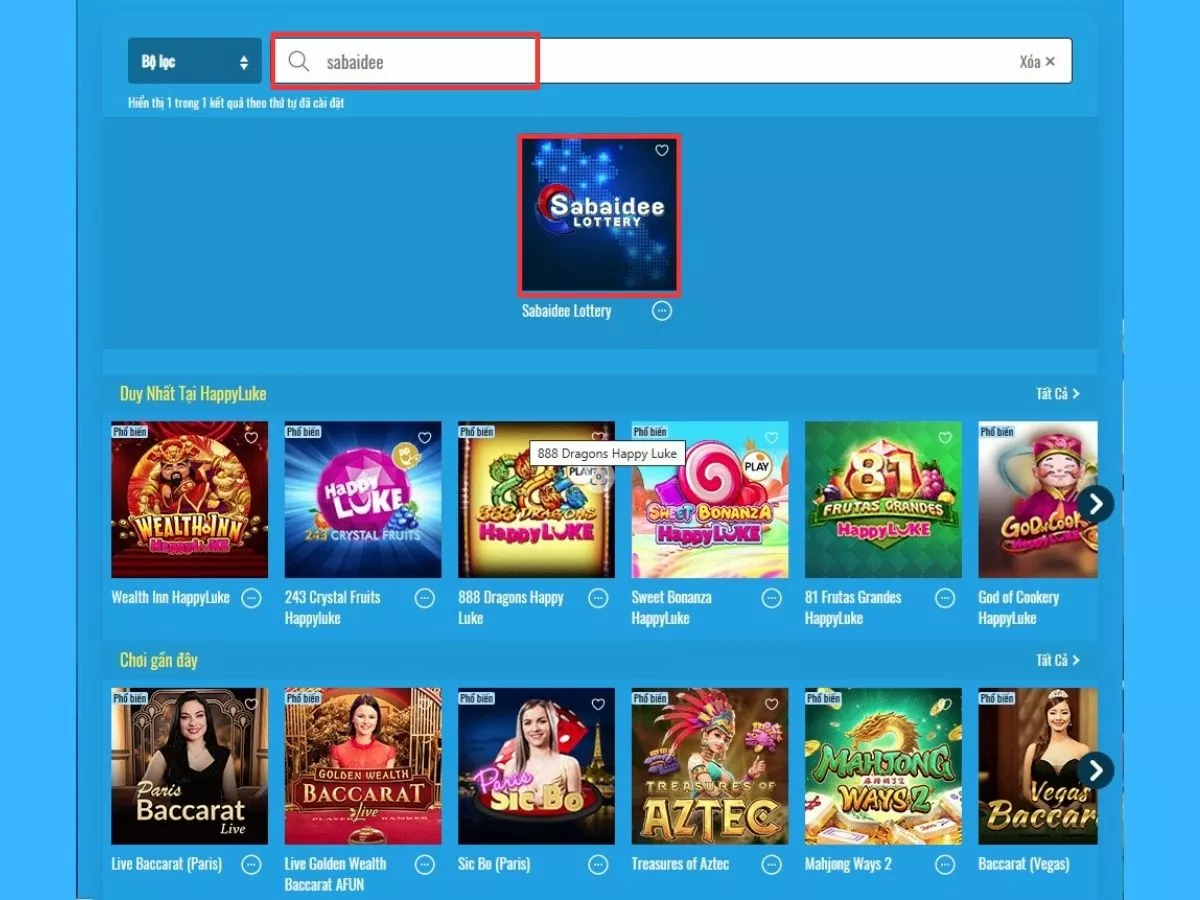Image resolution: width=1200 pixels, height=900 pixels.
Task: Open more options for Mahjong Ways 2
Action: pos(945,864)
